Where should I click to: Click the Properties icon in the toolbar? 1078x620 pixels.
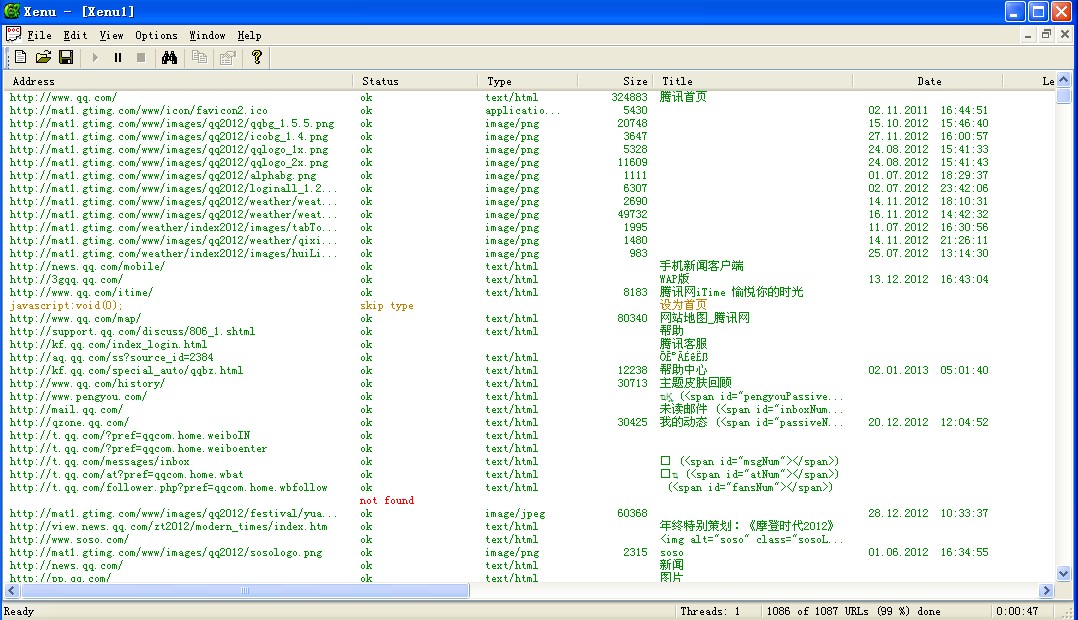tap(227, 58)
